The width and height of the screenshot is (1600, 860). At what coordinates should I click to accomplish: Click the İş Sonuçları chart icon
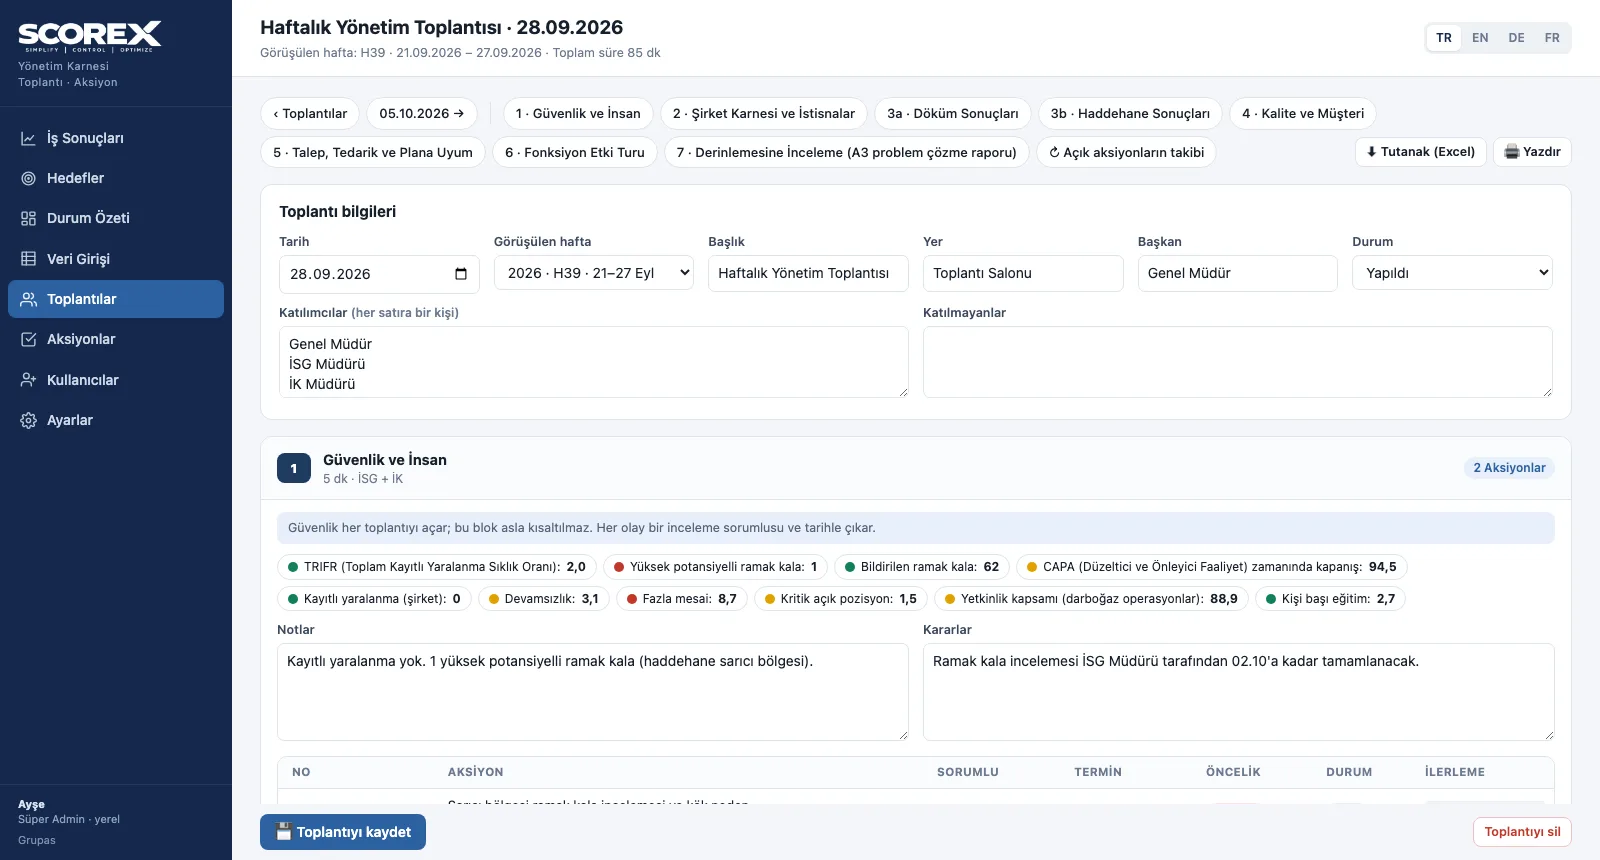pos(28,138)
